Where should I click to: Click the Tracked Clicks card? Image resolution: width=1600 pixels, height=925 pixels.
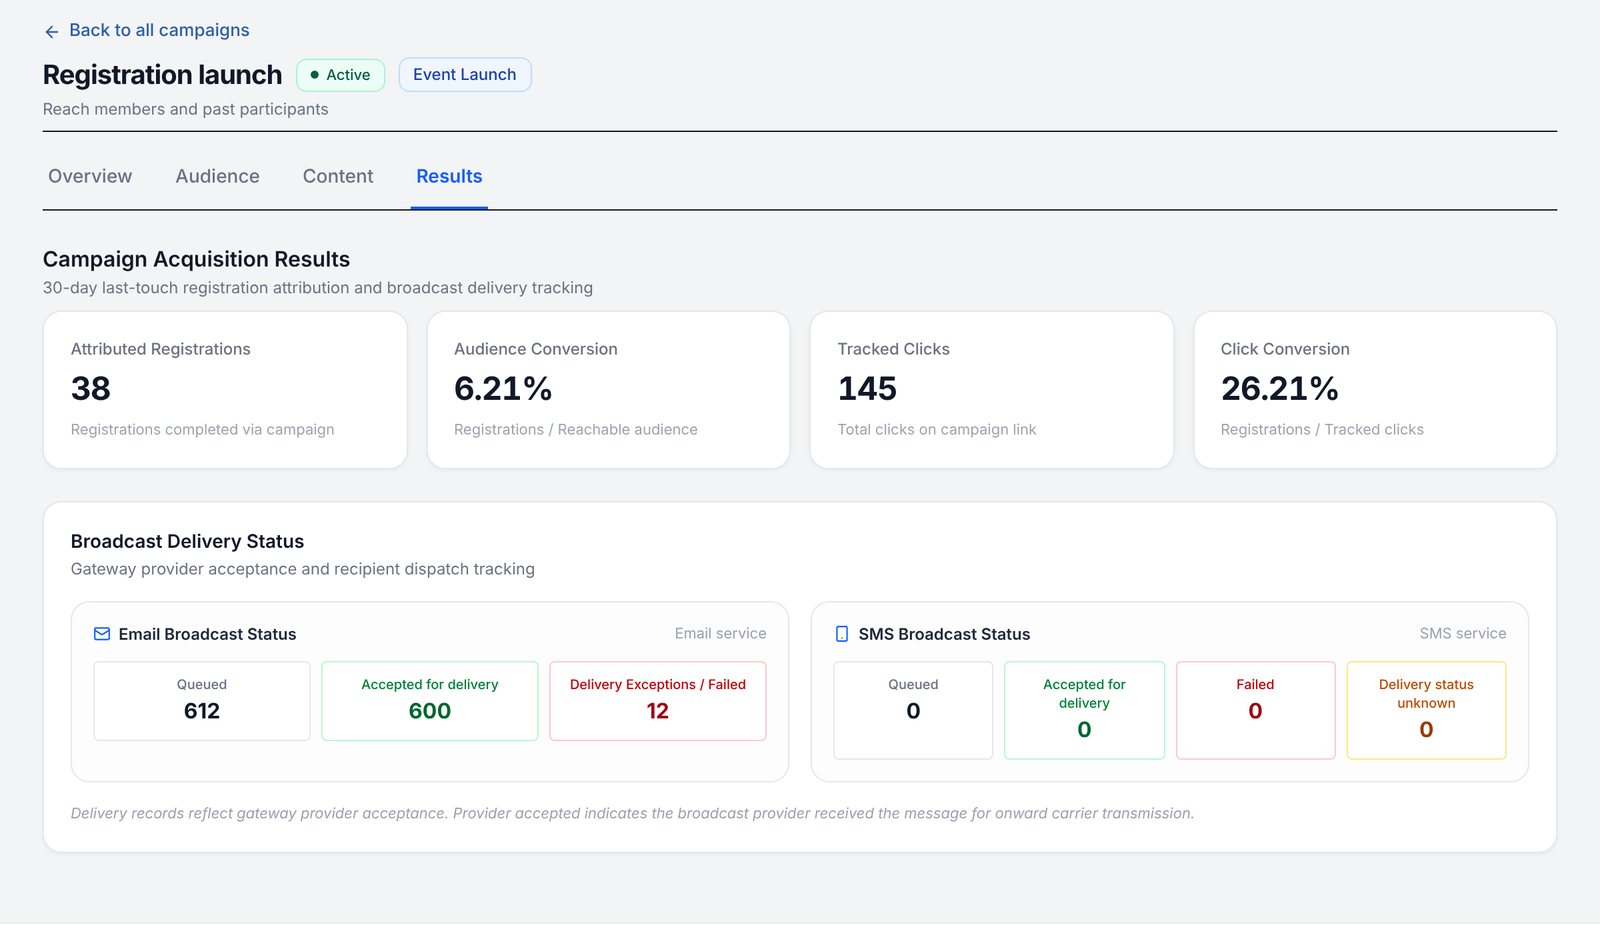[992, 390]
